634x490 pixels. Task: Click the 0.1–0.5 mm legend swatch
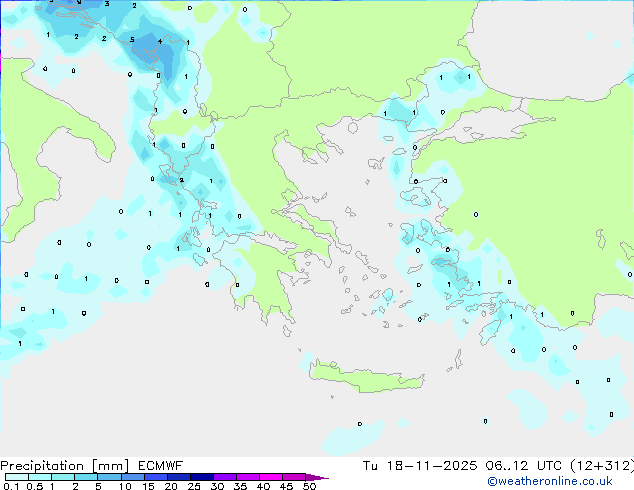(17, 477)
